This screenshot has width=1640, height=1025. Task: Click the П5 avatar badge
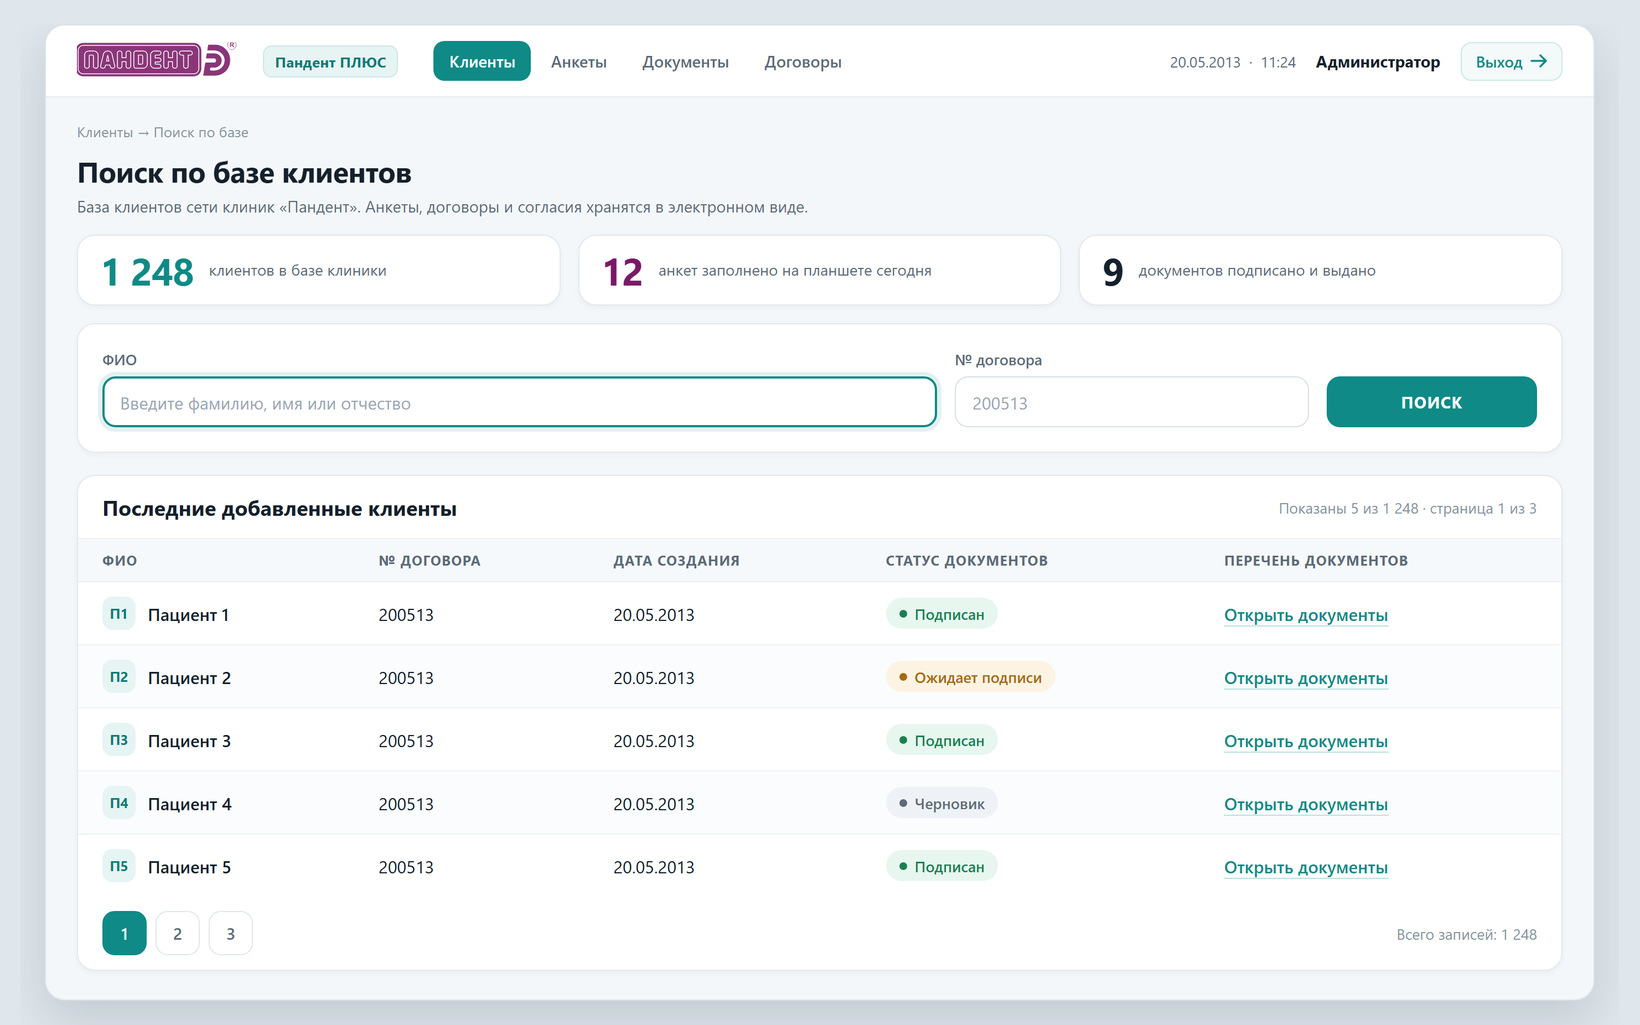[x=119, y=866]
